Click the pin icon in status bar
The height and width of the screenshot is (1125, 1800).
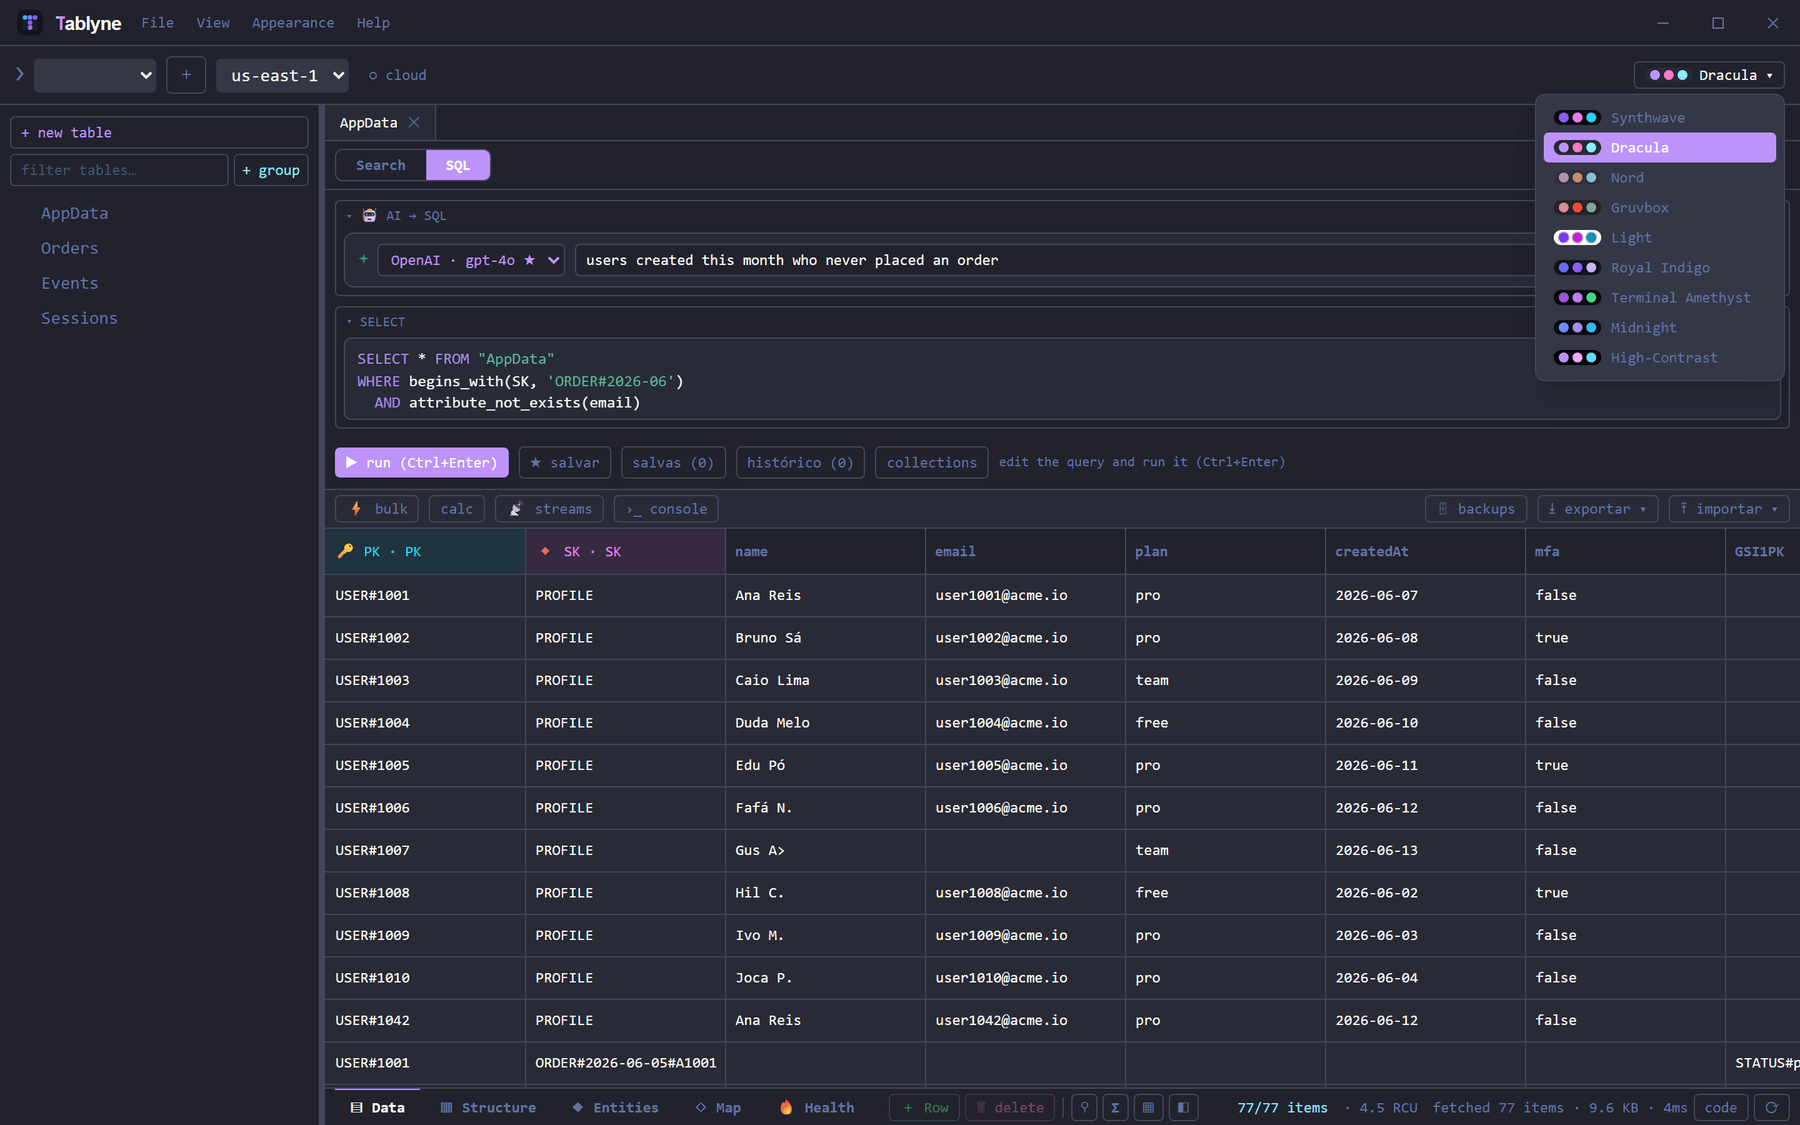[1084, 1107]
